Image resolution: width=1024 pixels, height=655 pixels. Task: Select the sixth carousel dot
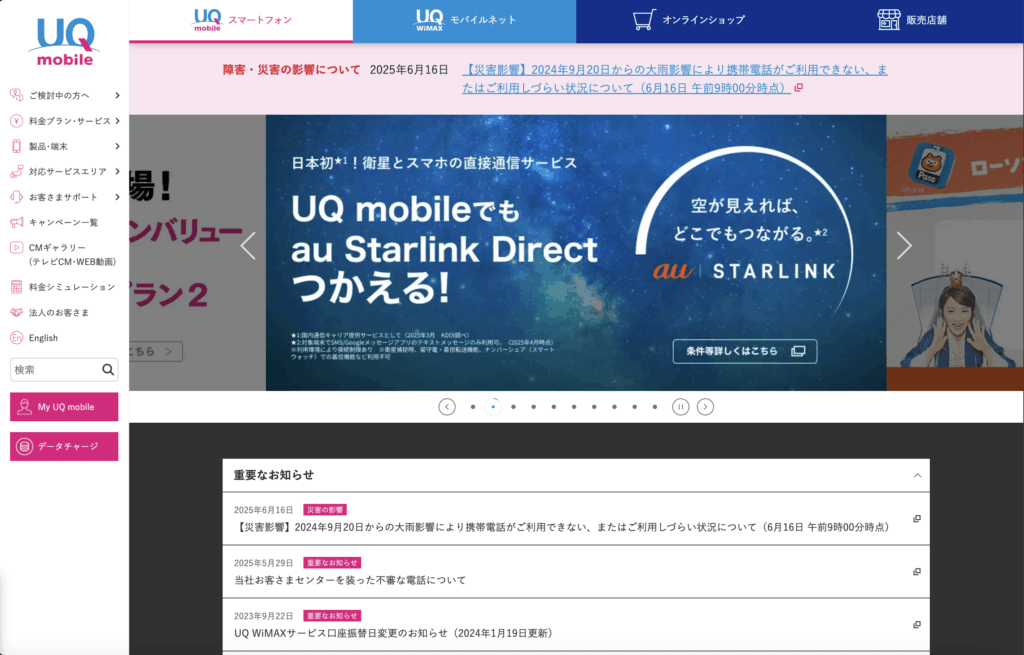pos(574,407)
